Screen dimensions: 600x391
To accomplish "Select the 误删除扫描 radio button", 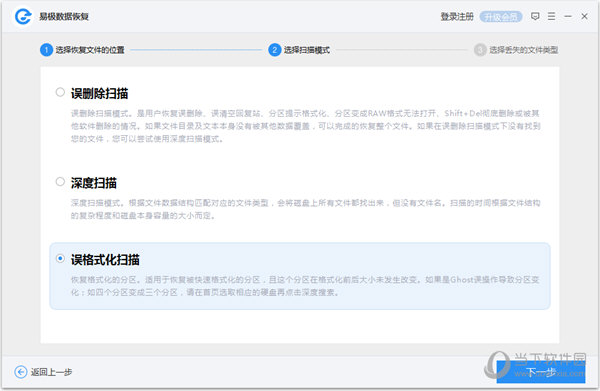I will coord(60,92).
